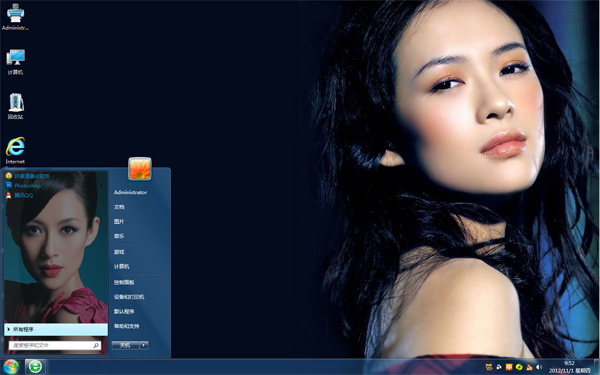The width and height of the screenshot is (600, 375).
Task: Open the QQ penguin tray icon
Action: pos(529,367)
